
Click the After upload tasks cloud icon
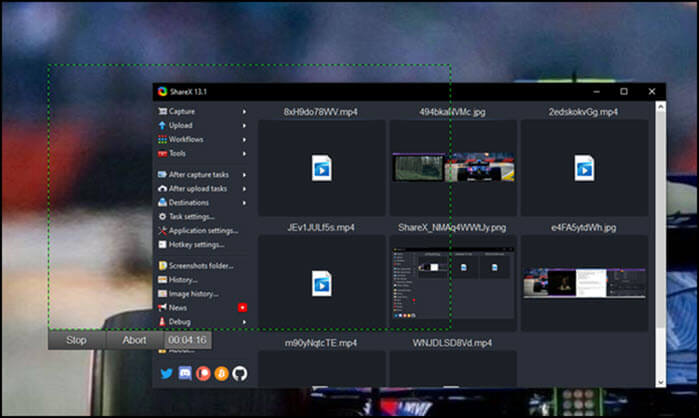pyautogui.click(x=163, y=189)
